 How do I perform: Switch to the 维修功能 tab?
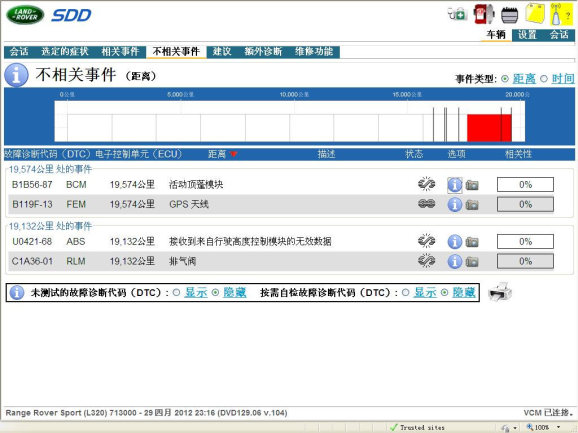pyautogui.click(x=314, y=52)
